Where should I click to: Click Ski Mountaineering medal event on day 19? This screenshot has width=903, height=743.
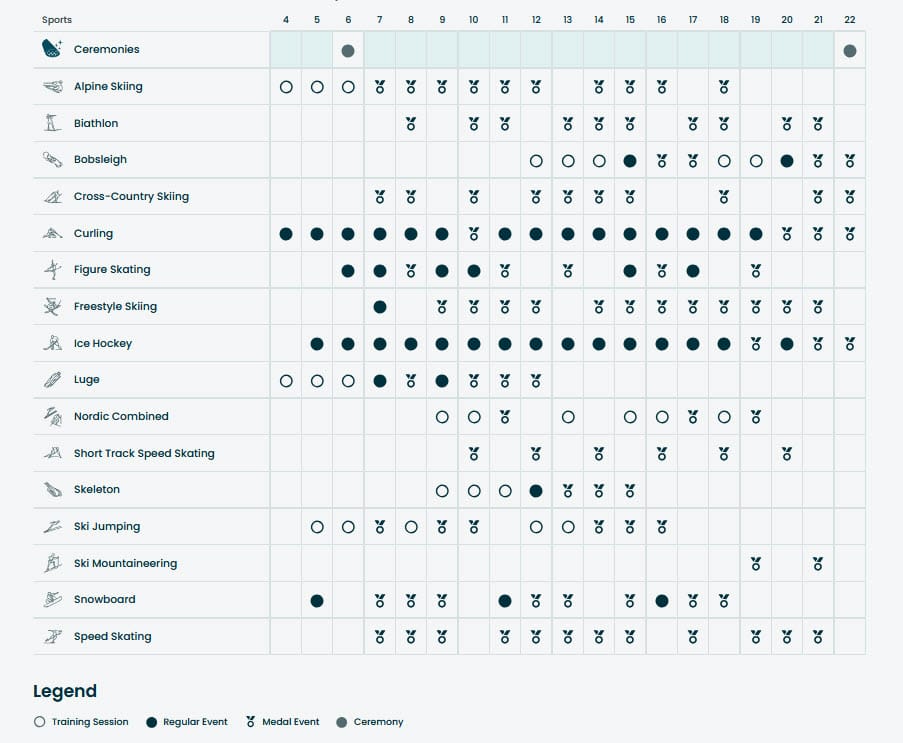756,564
